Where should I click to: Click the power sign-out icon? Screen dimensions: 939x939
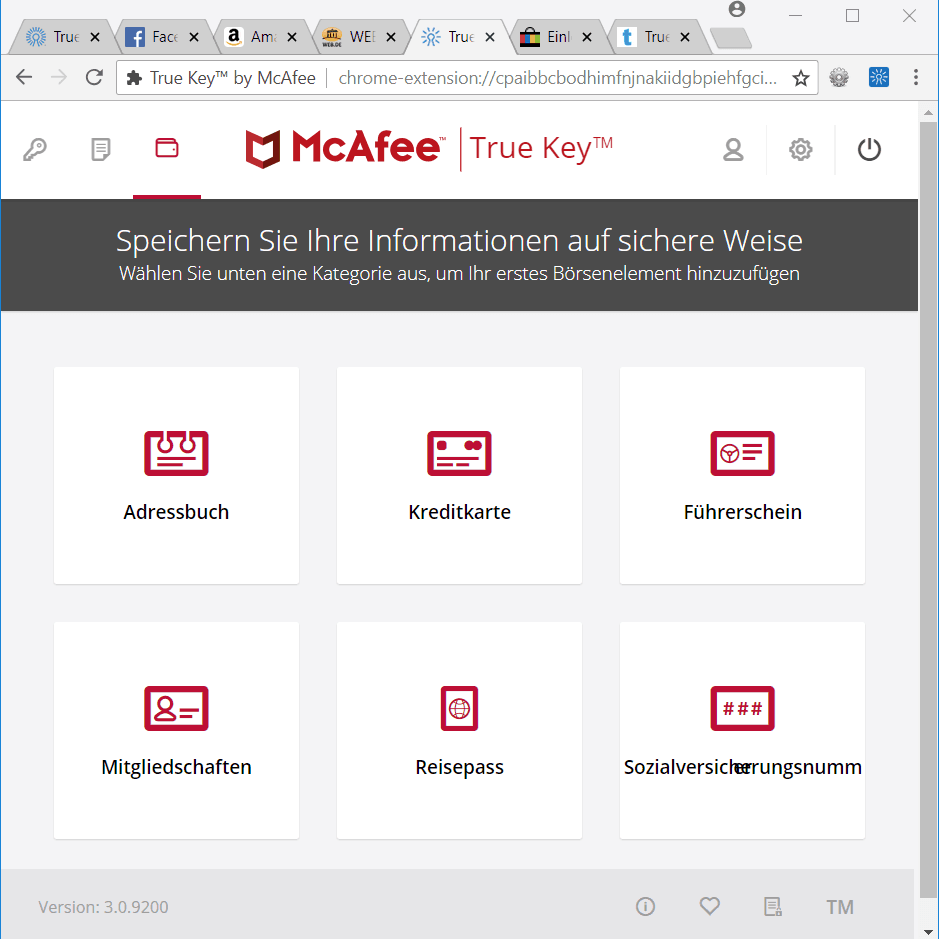coord(869,150)
